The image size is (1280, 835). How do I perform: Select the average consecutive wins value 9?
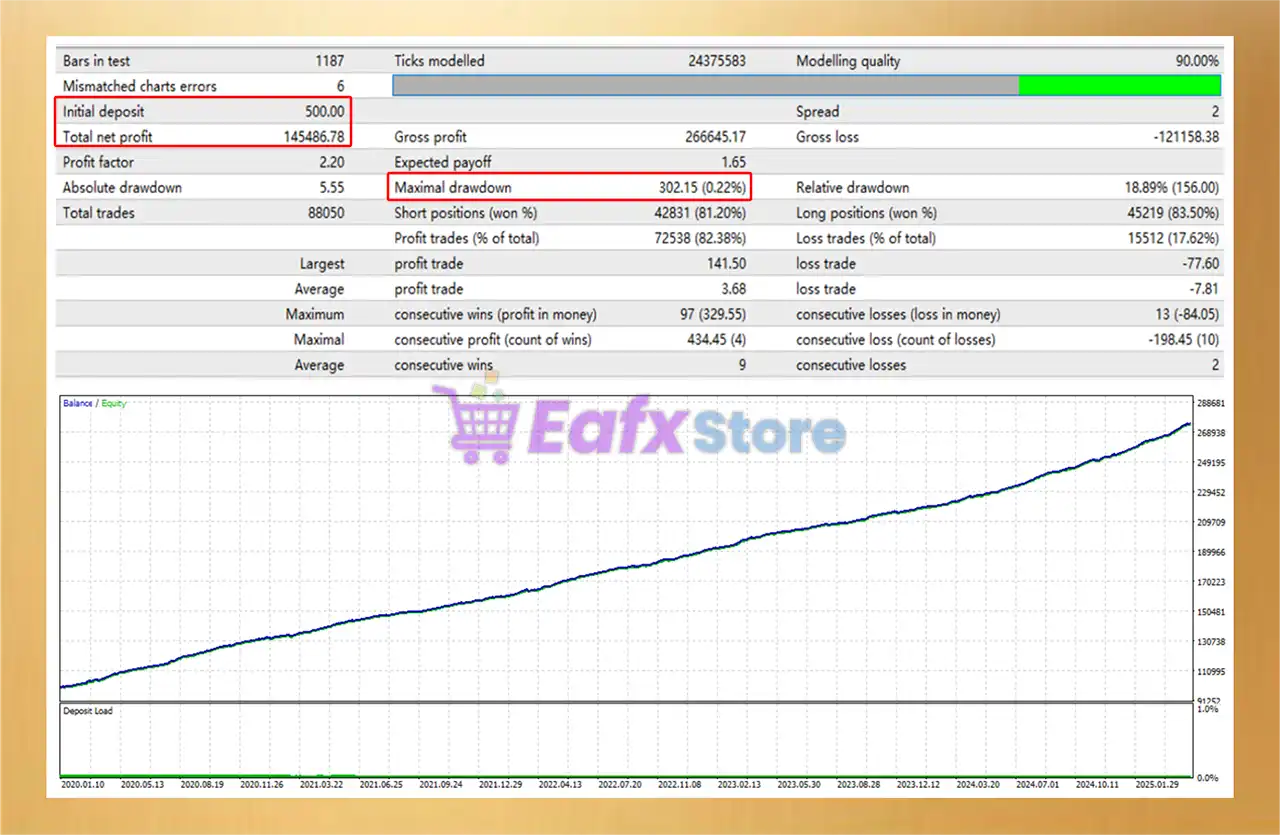(x=742, y=365)
